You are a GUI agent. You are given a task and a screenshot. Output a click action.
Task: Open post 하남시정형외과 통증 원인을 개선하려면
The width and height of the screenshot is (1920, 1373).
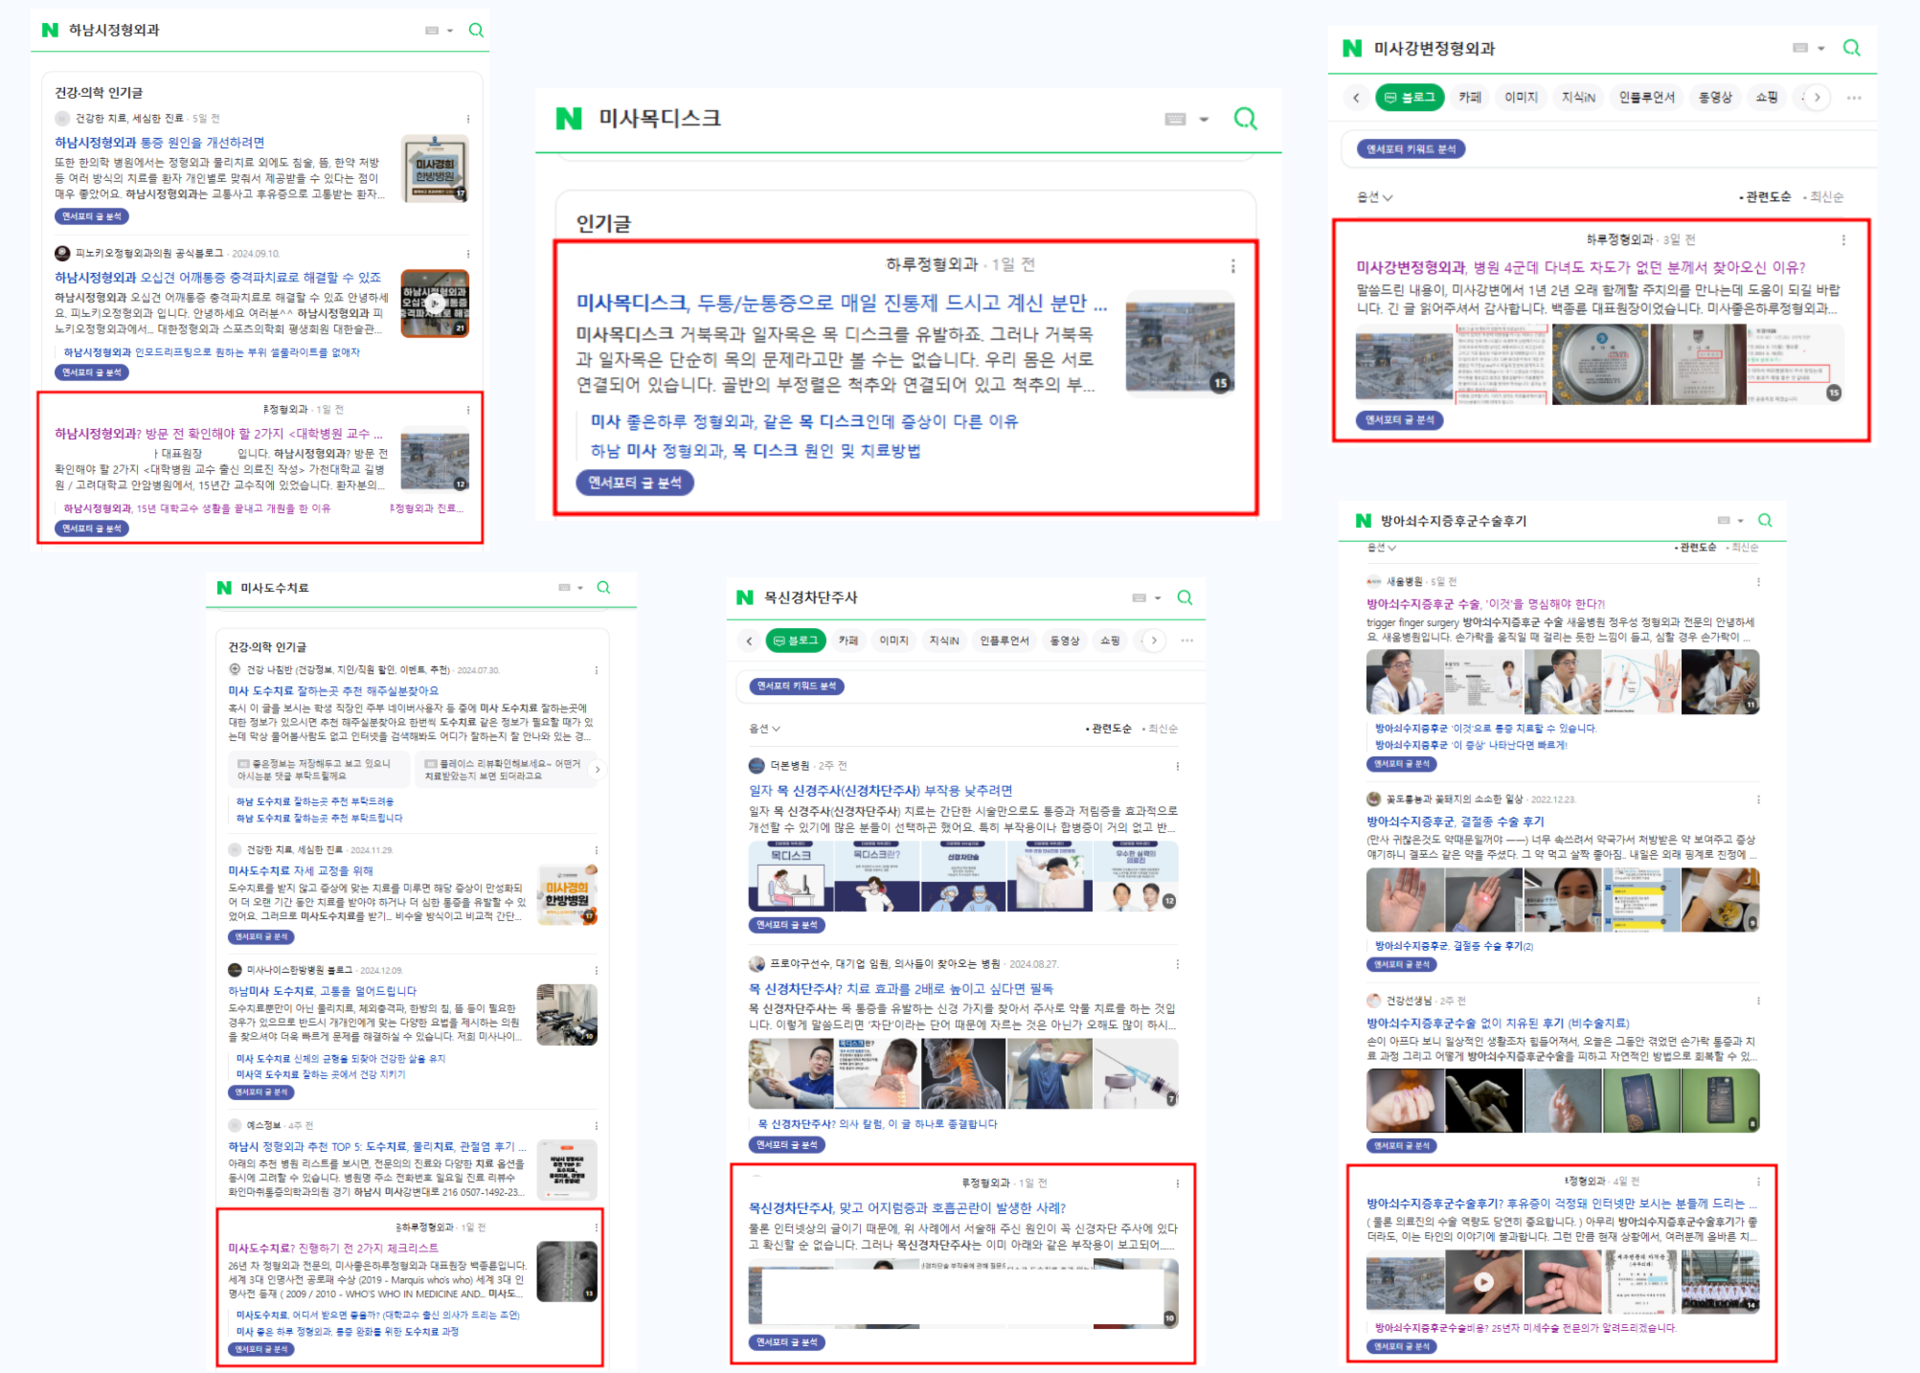click(160, 143)
